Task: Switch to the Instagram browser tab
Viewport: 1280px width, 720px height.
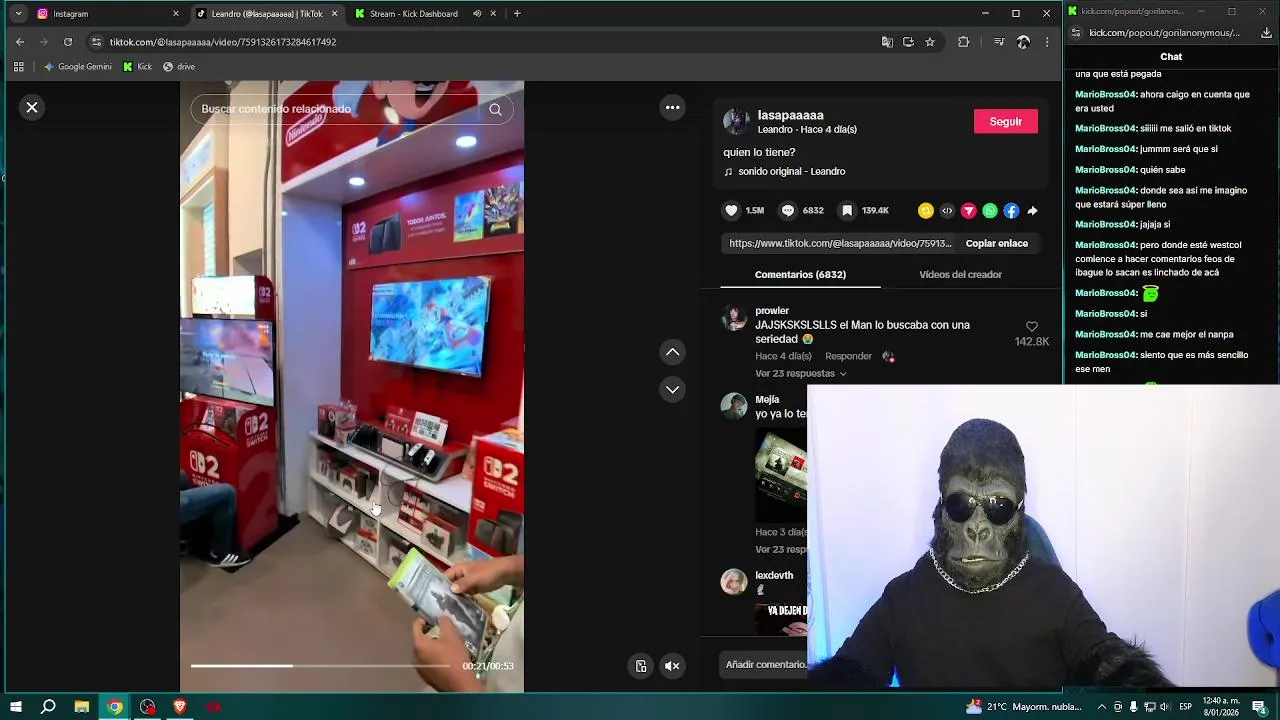Action: (105, 14)
